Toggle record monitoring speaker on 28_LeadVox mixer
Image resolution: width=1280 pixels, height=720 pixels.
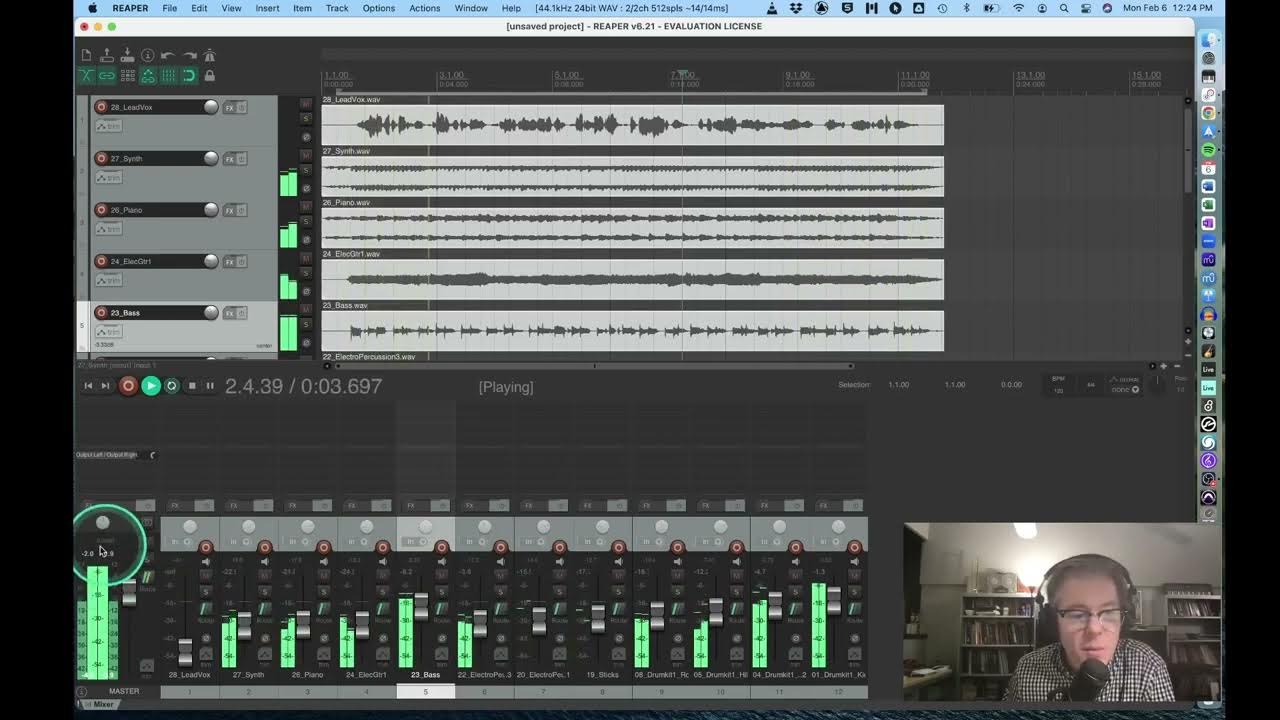tap(206, 562)
